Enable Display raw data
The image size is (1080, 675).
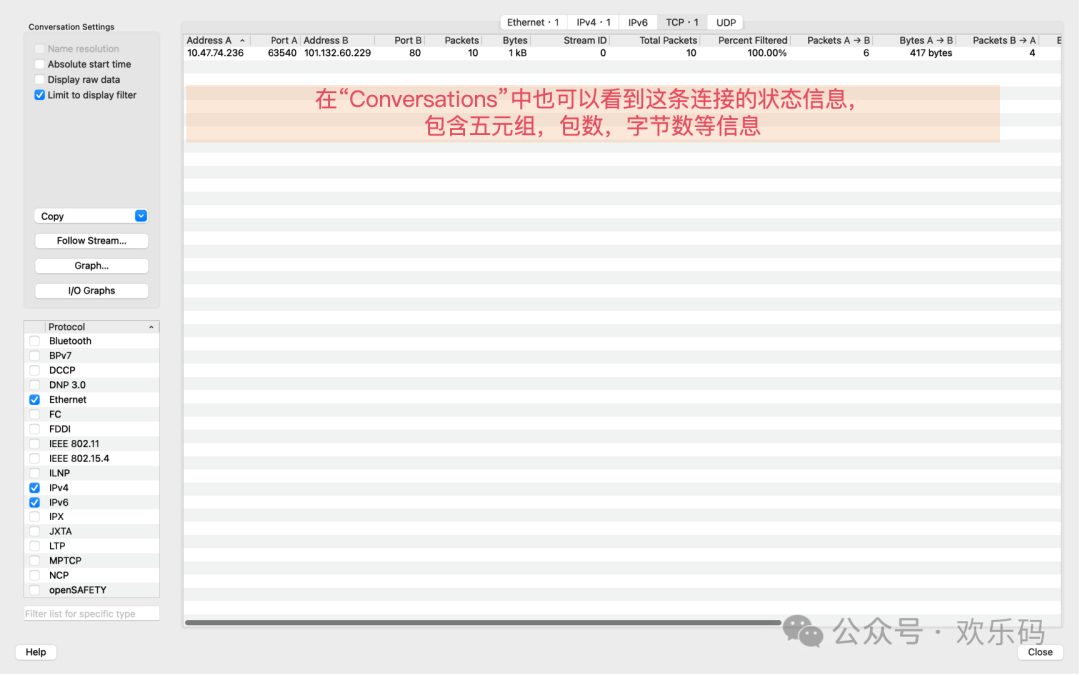39,79
